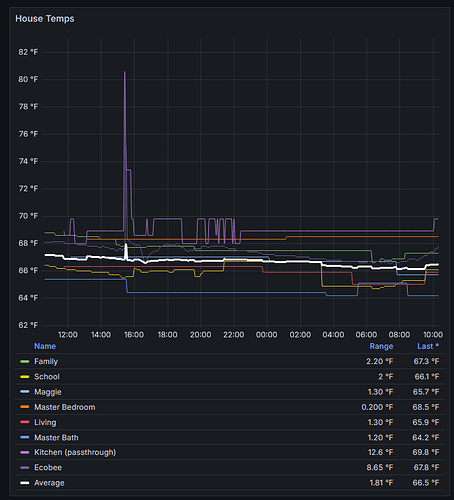This screenshot has height=500, width=454.
Task: Click the Family series green color swatch
Action: coord(25,362)
